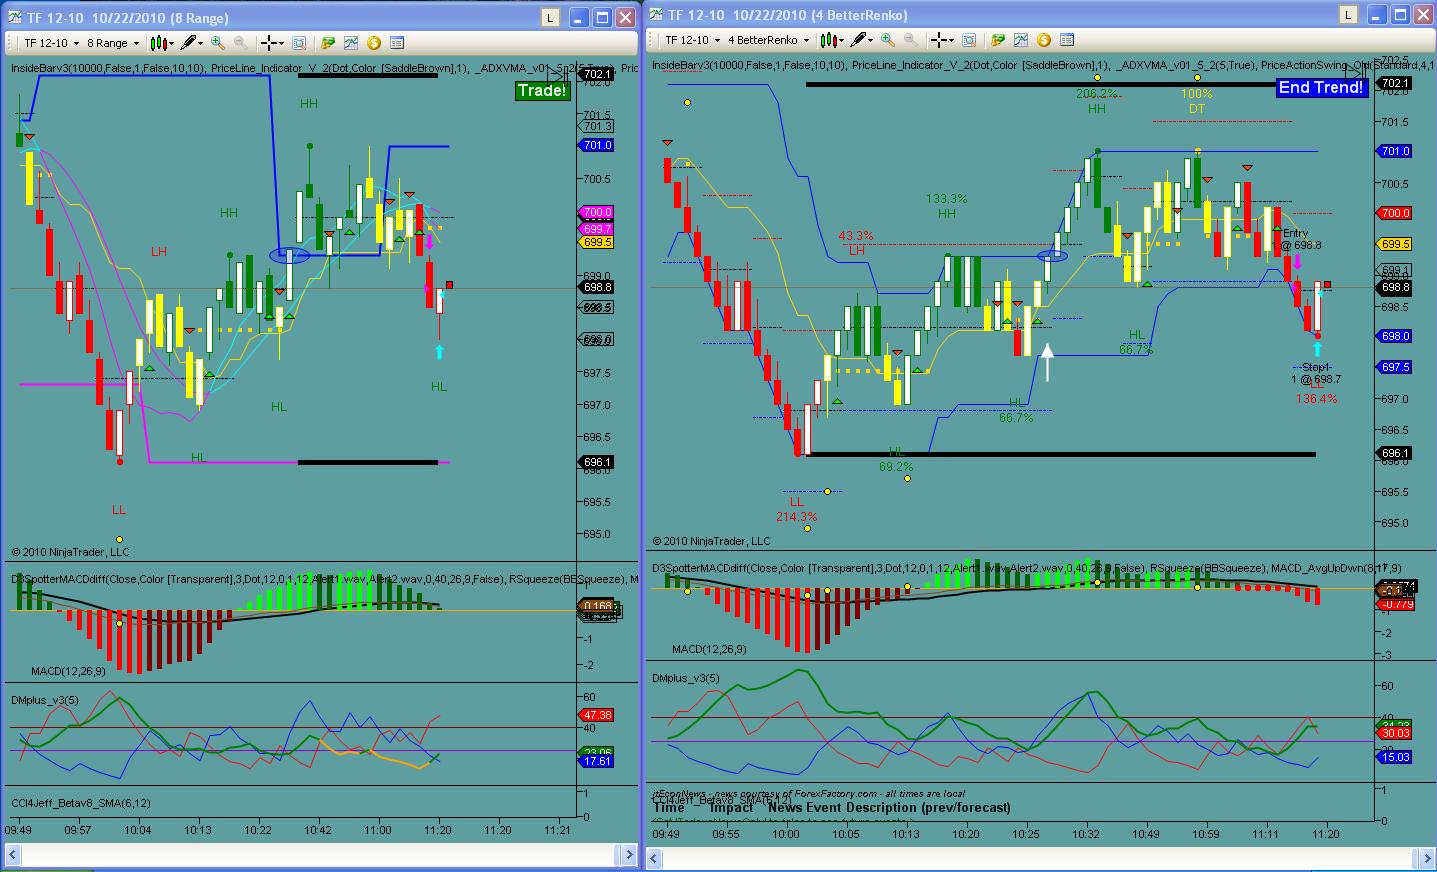Click the 69.2% HL swing label
The image size is (1437, 872).
[896, 467]
